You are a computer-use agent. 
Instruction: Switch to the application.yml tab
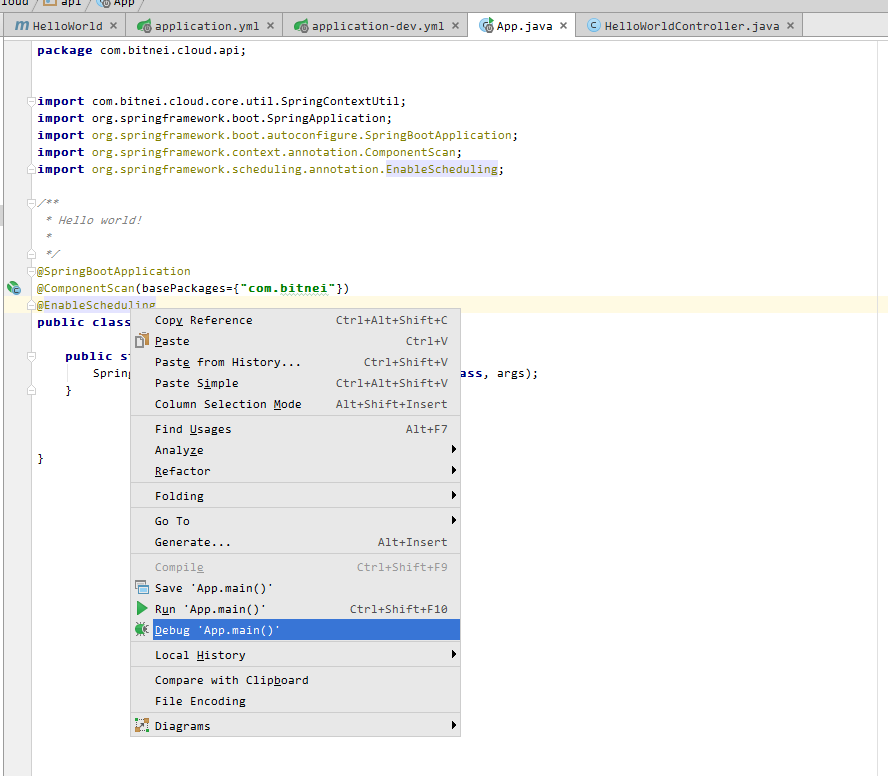[x=206, y=25]
